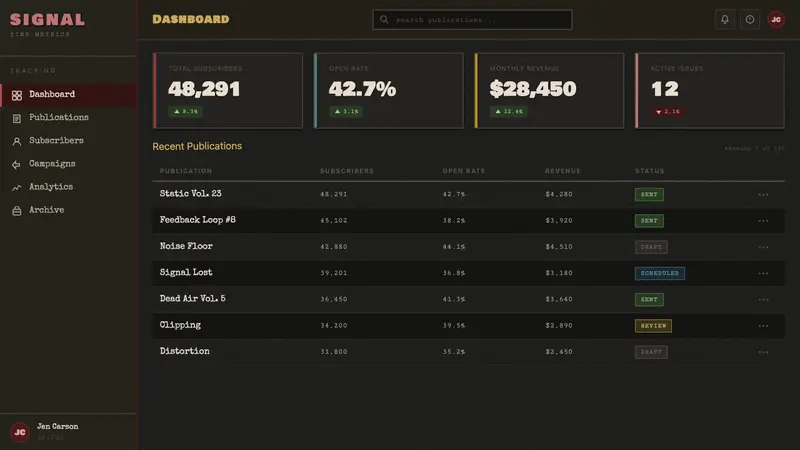Screen dimensions: 800x450
Task: Click the clock icon in header
Action: click(x=749, y=19)
